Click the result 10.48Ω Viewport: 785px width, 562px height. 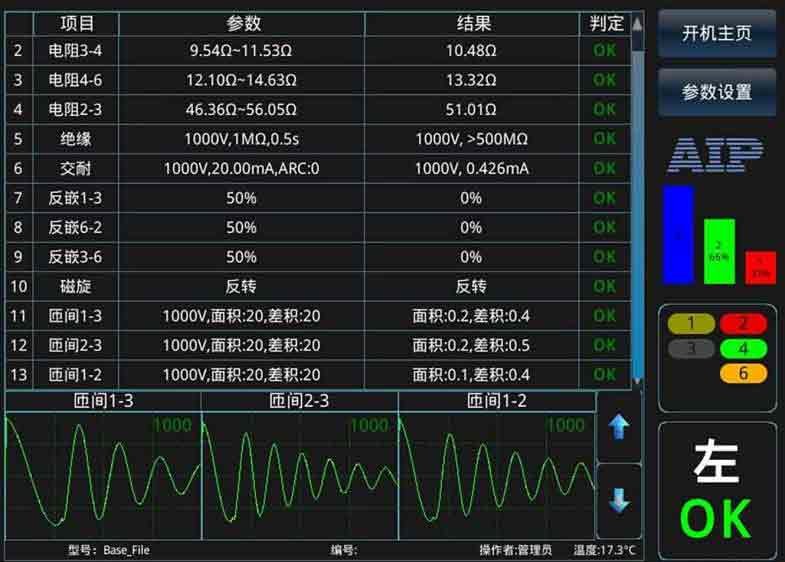pyautogui.click(x=471, y=51)
